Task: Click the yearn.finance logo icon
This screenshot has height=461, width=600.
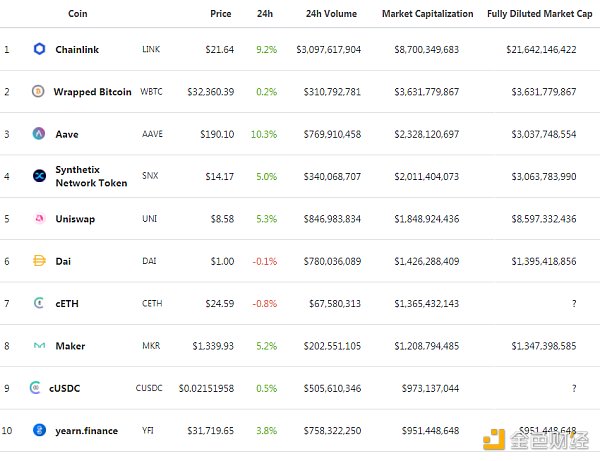Action: (39, 431)
